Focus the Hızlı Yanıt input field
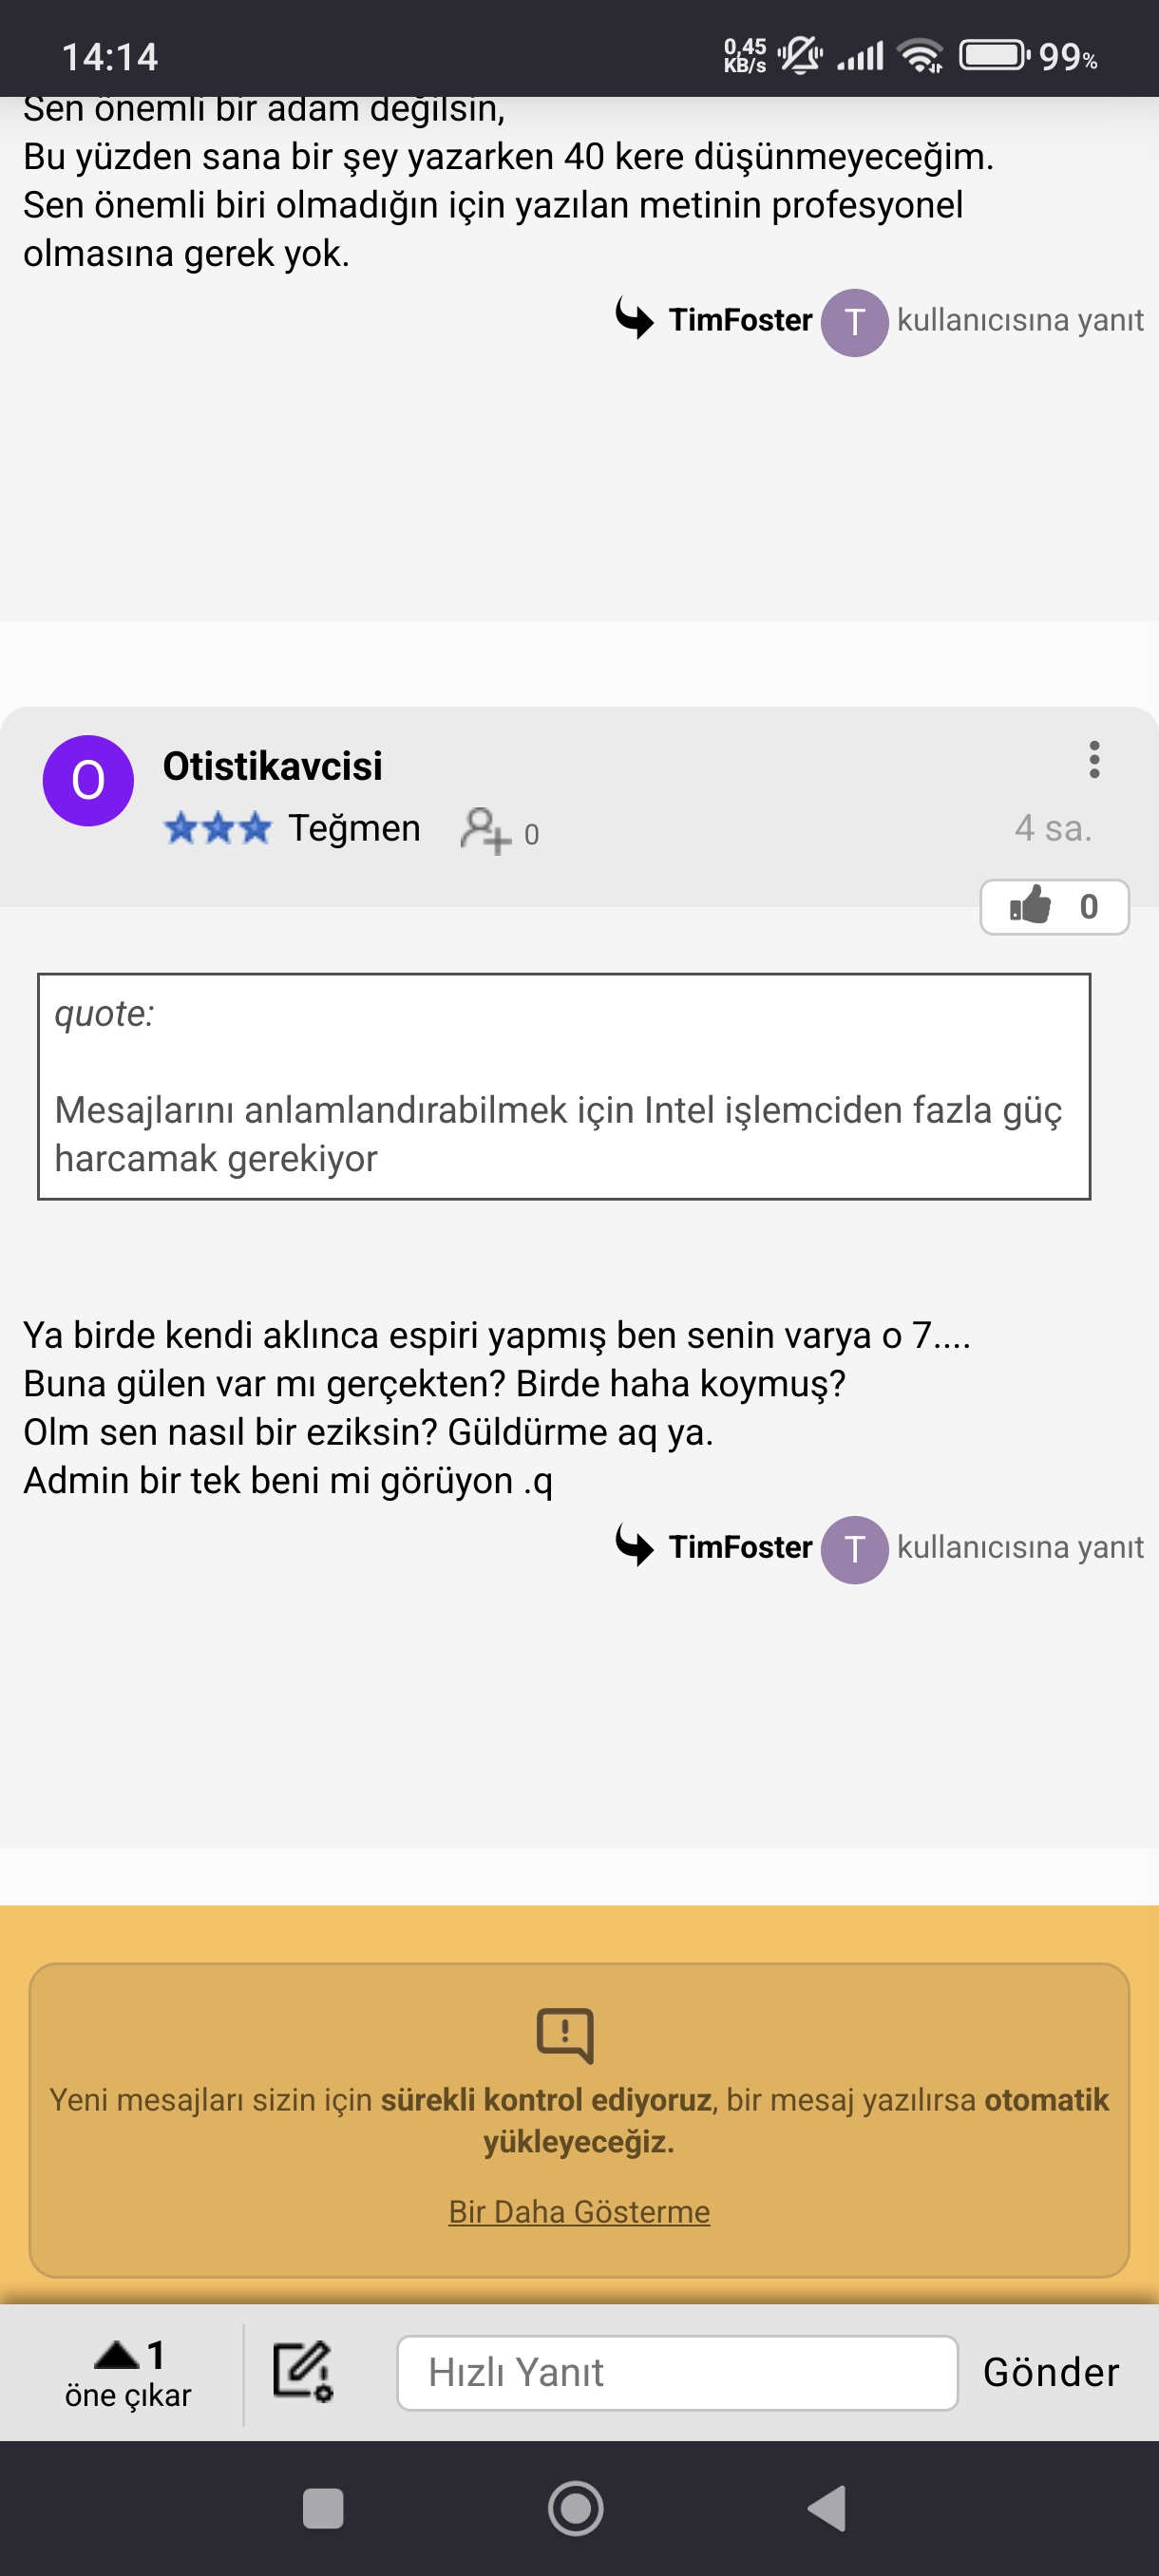The image size is (1159, 2576). coord(677,2373)
